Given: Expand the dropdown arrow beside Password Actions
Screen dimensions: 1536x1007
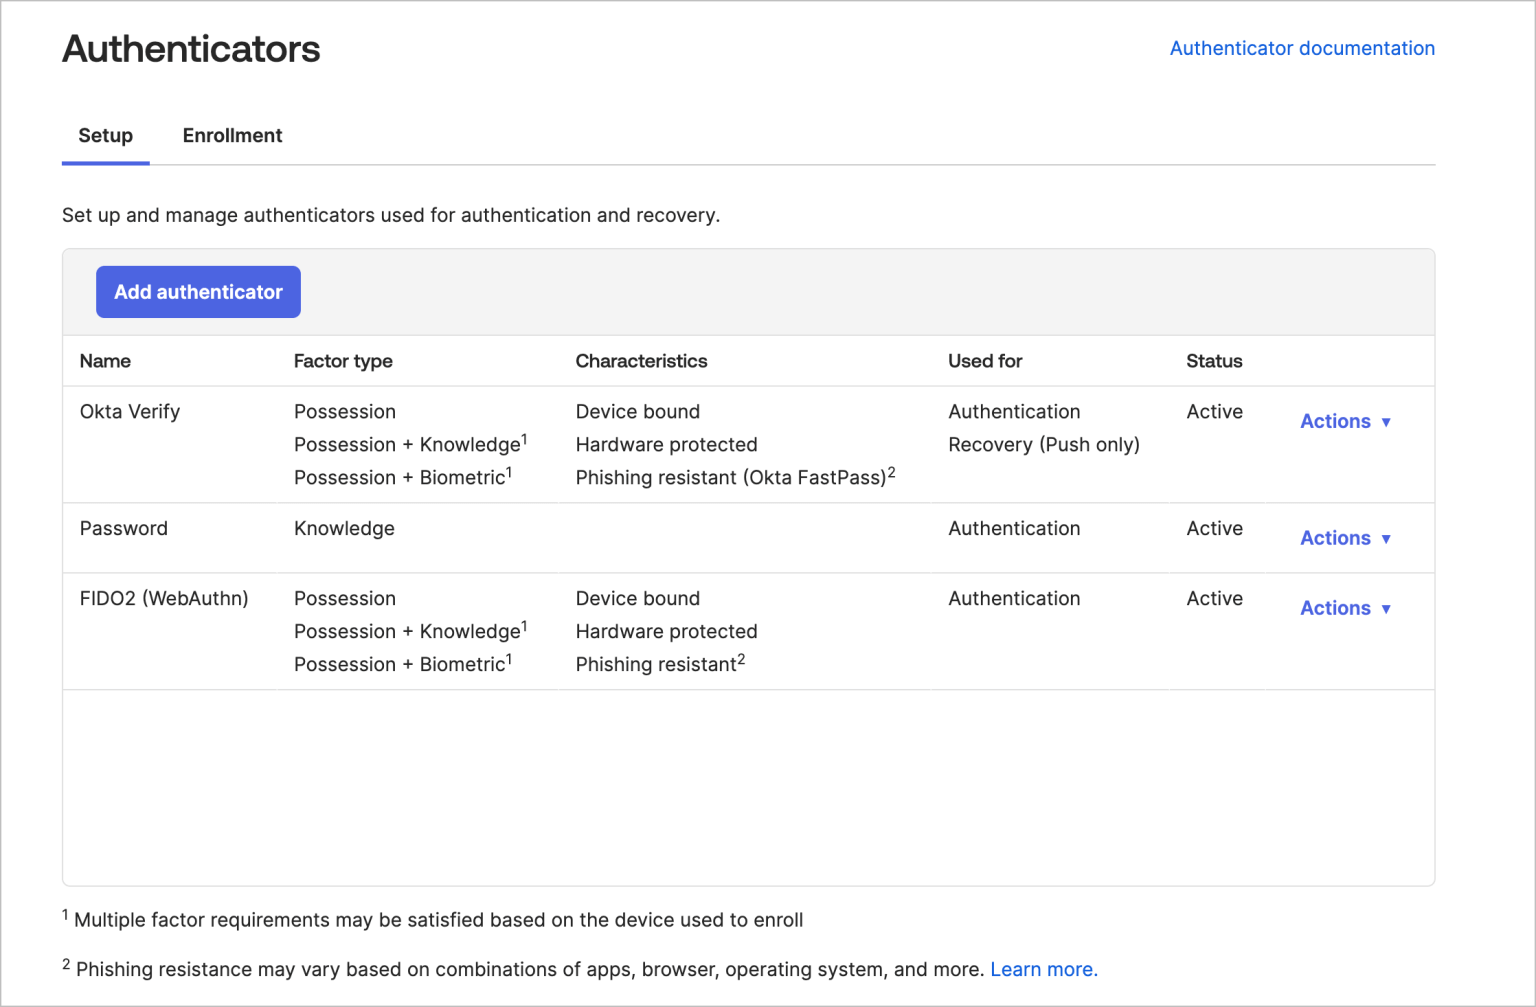Looking at the screenshot, I should 1388,539.
